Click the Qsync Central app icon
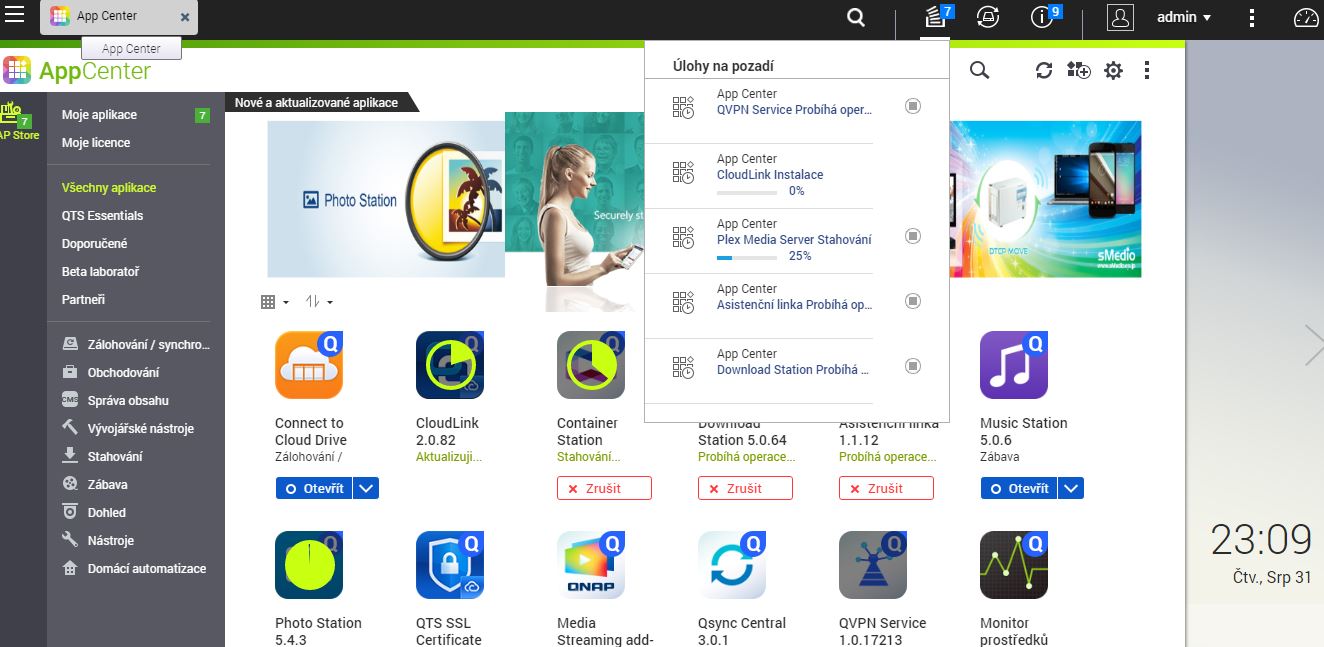 [732, 565]
